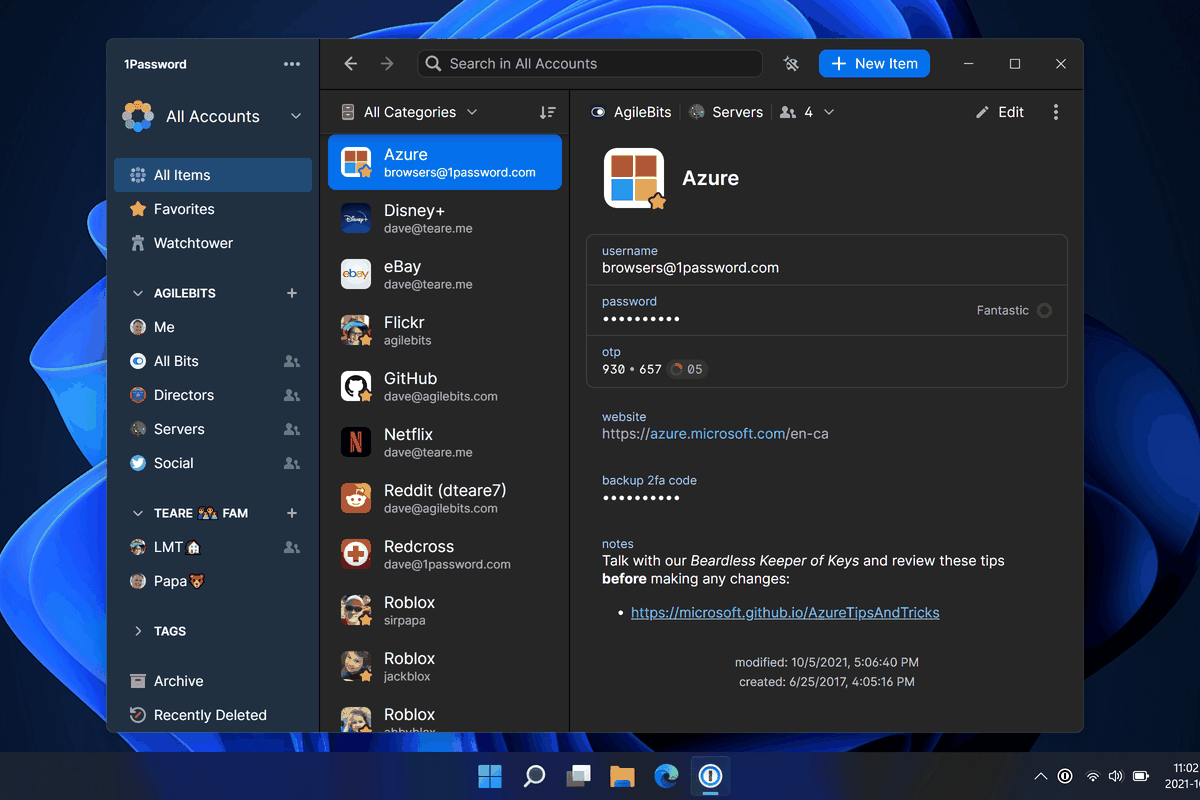Click the crossed-wand icon beside New Item
The image size is (1200, 800).
791,64
